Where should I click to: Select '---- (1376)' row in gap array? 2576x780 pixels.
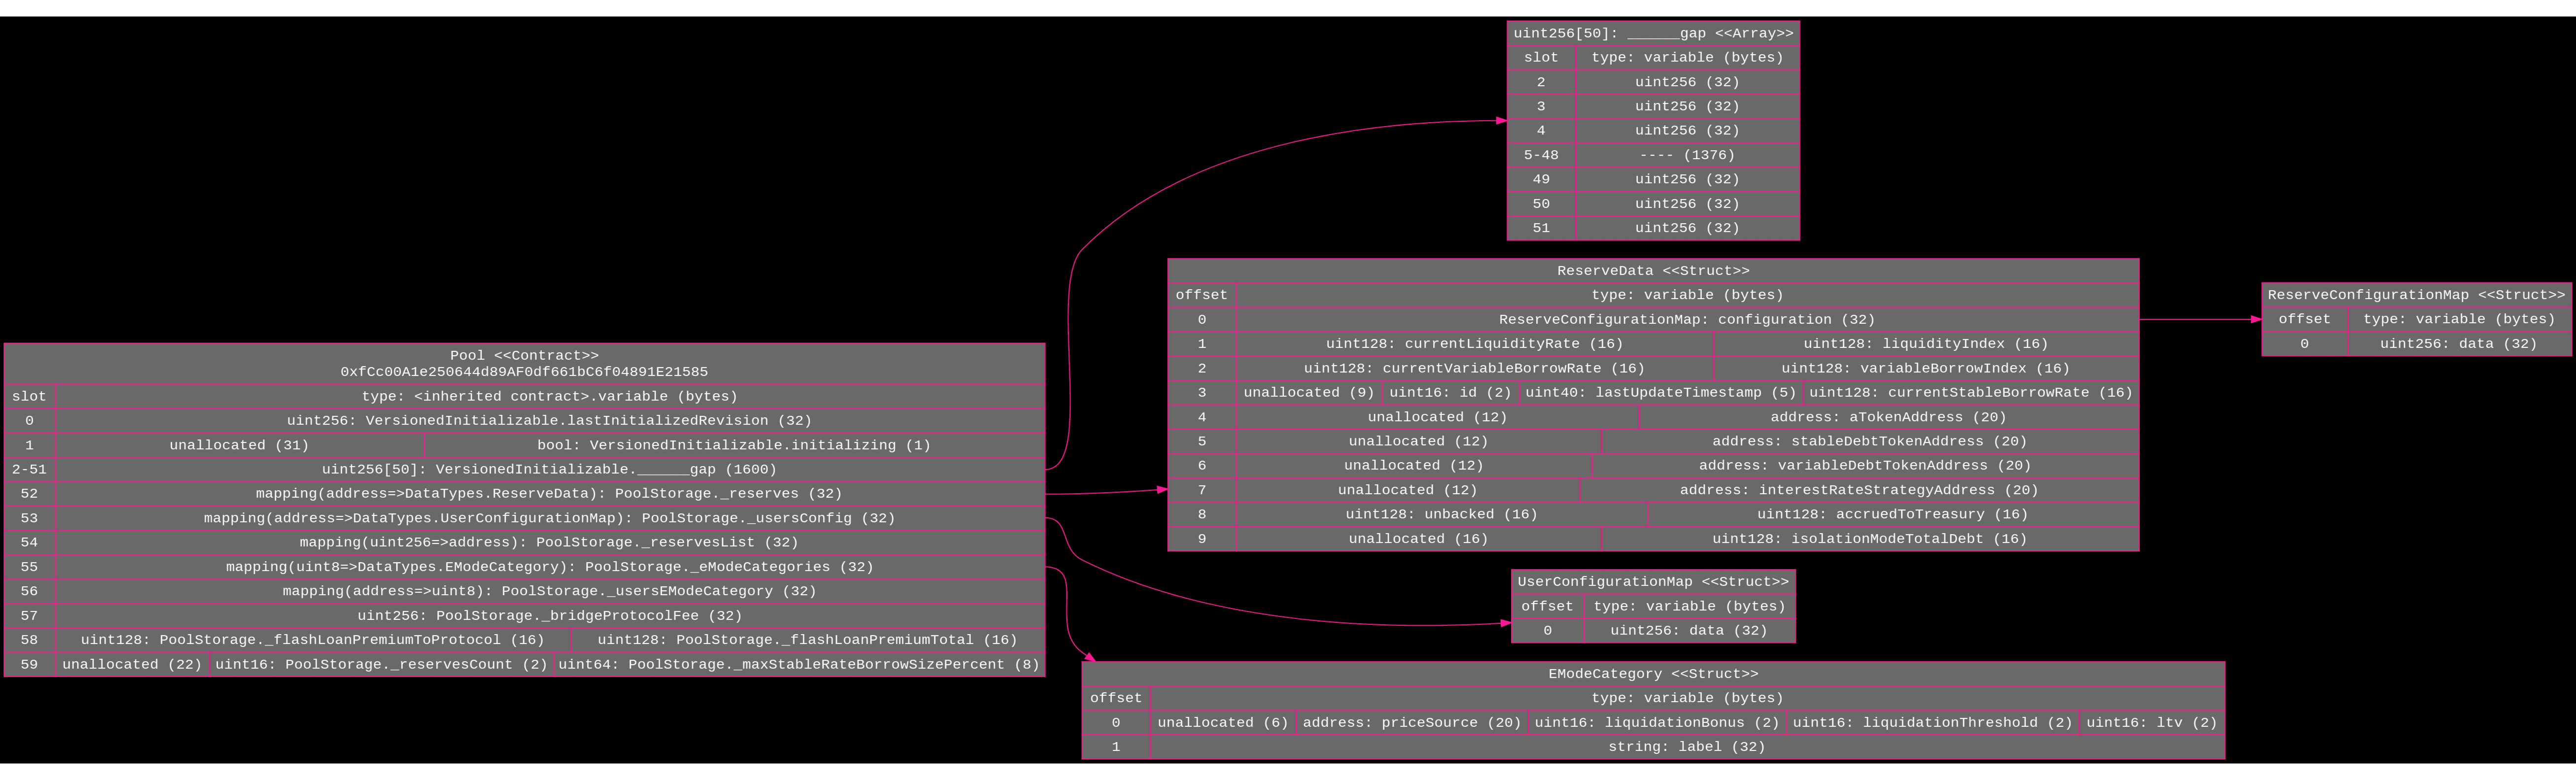tap(1687, 155)
